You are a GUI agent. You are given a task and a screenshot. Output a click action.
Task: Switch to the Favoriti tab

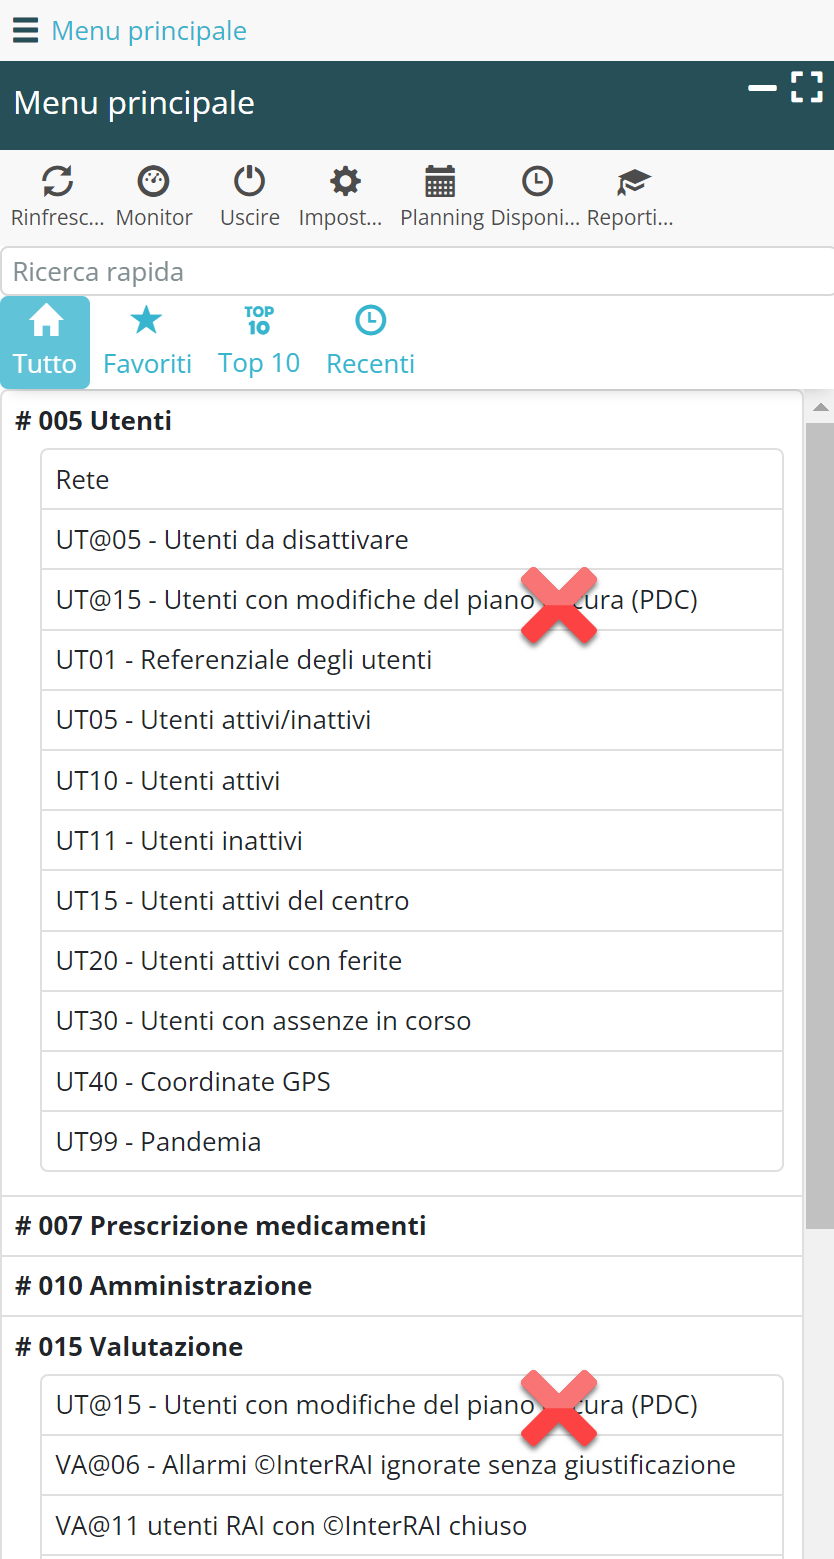click(x=147, y=342)
